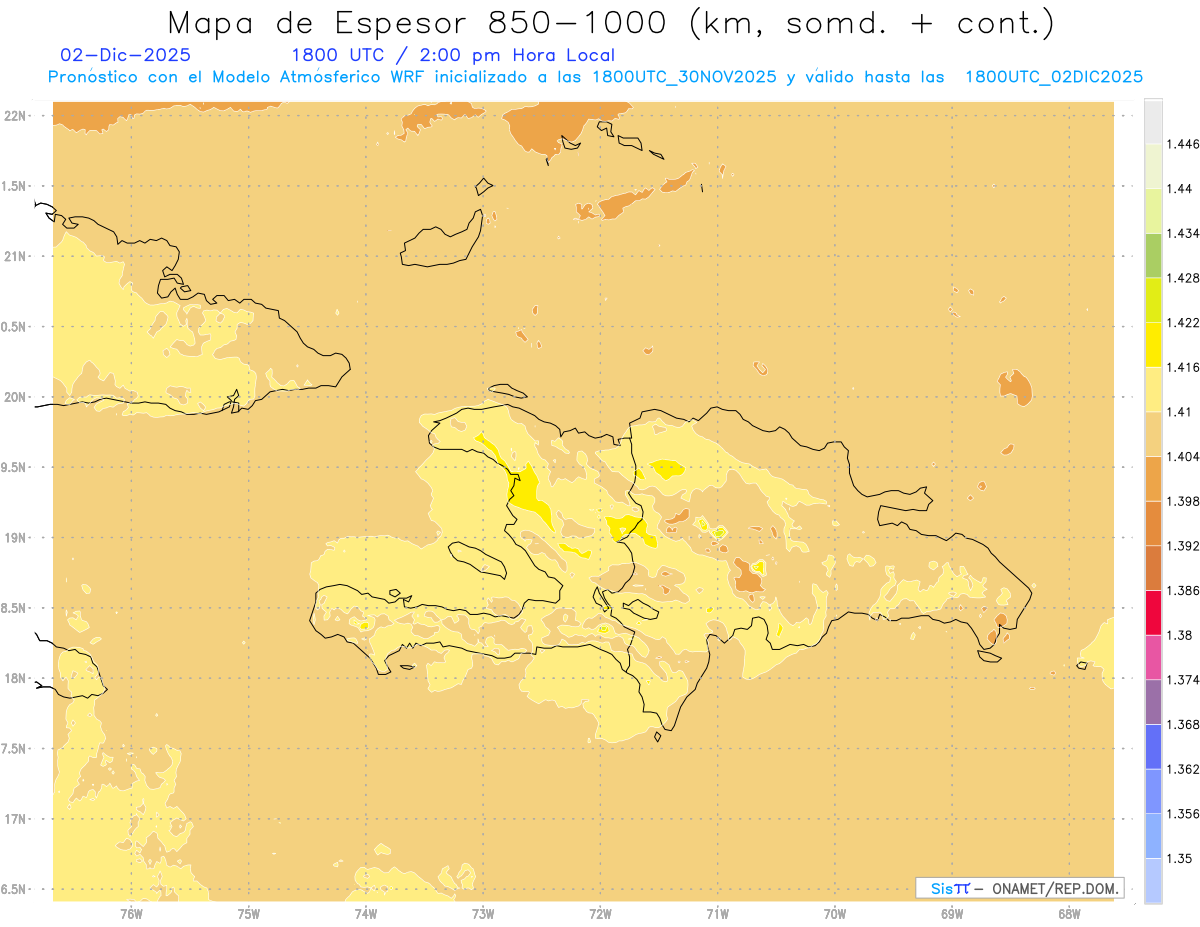Click the 18N latitude axis label
The image size is (1200, 927).
click(15, 678)
